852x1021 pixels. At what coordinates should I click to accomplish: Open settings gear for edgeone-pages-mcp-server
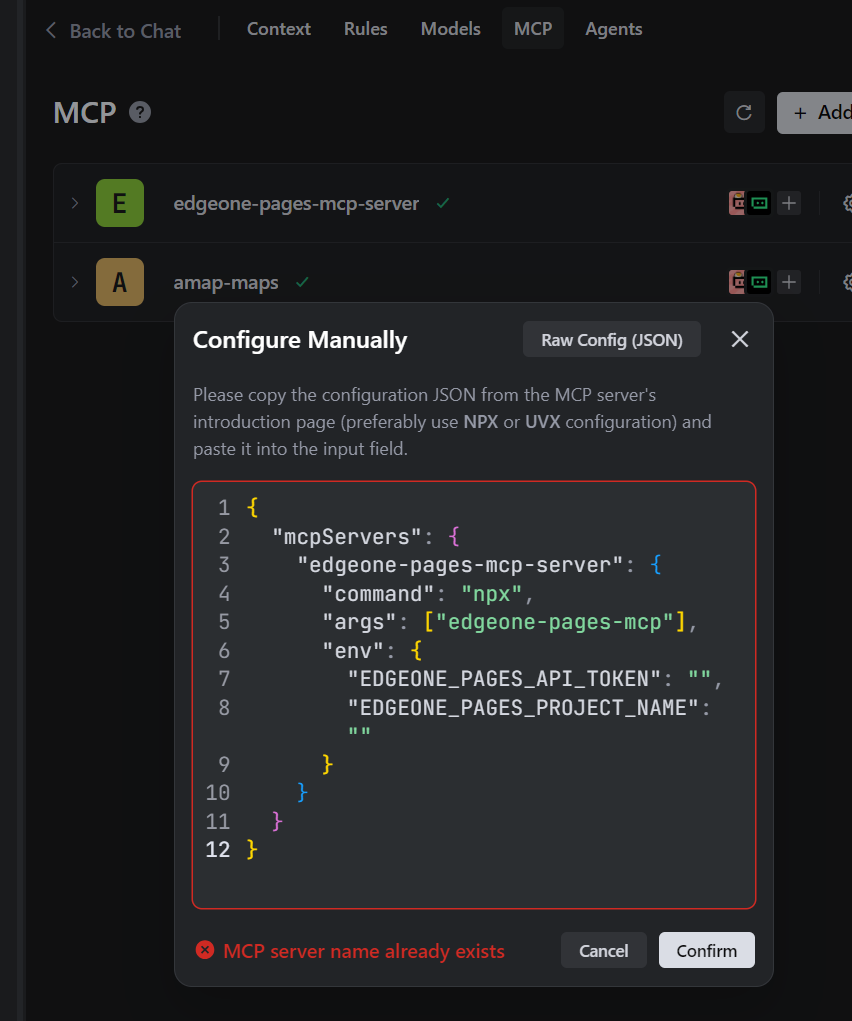(x=847, y=203)
